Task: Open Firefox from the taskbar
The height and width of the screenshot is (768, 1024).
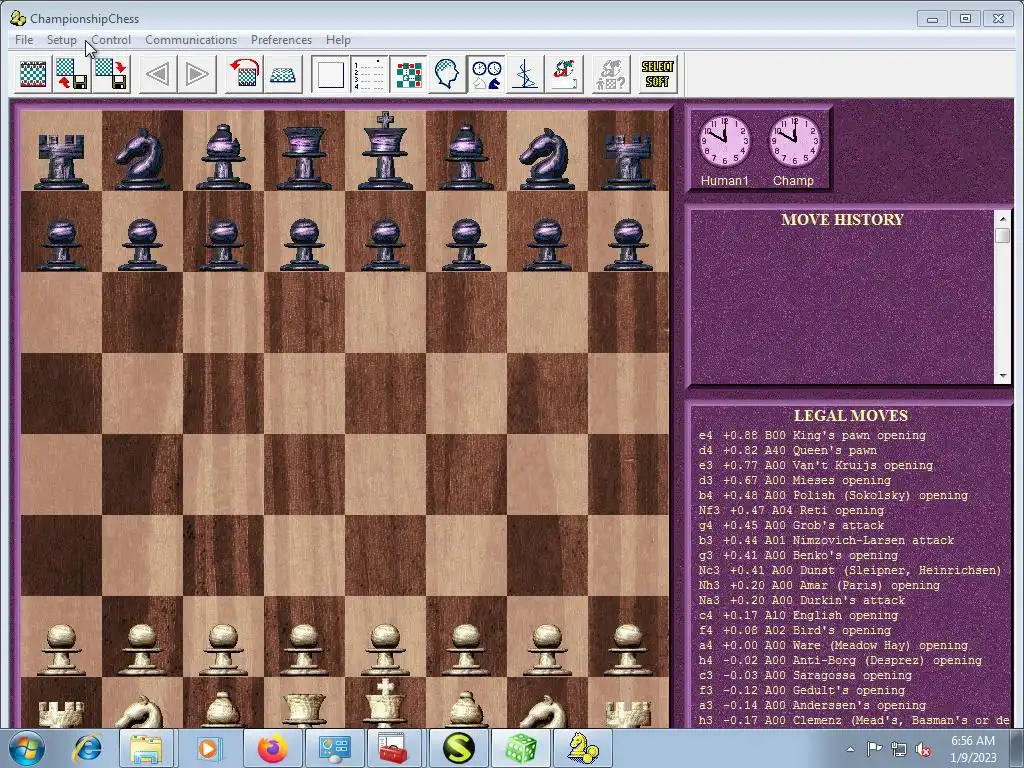Action: 272,748
